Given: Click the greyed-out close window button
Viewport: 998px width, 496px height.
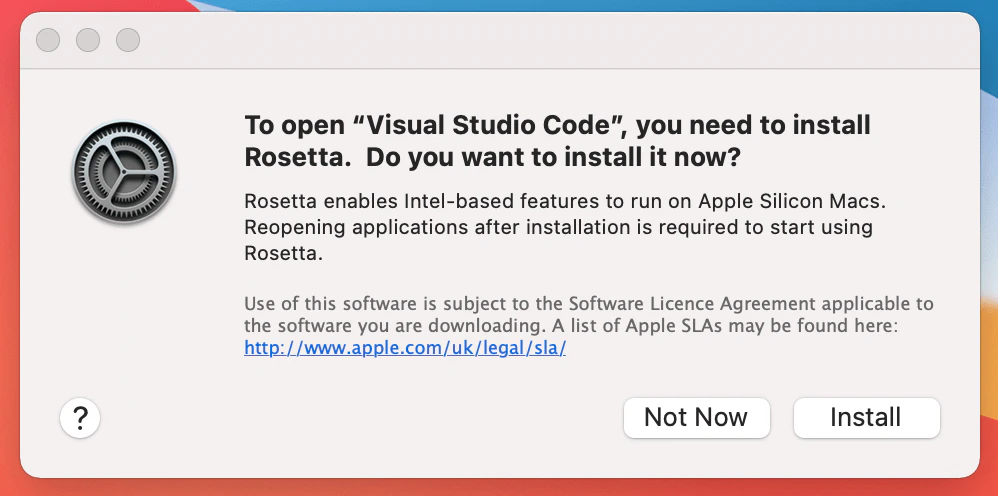Looking at the screenshot, I should pyautogui.click(x=48, y=40).
